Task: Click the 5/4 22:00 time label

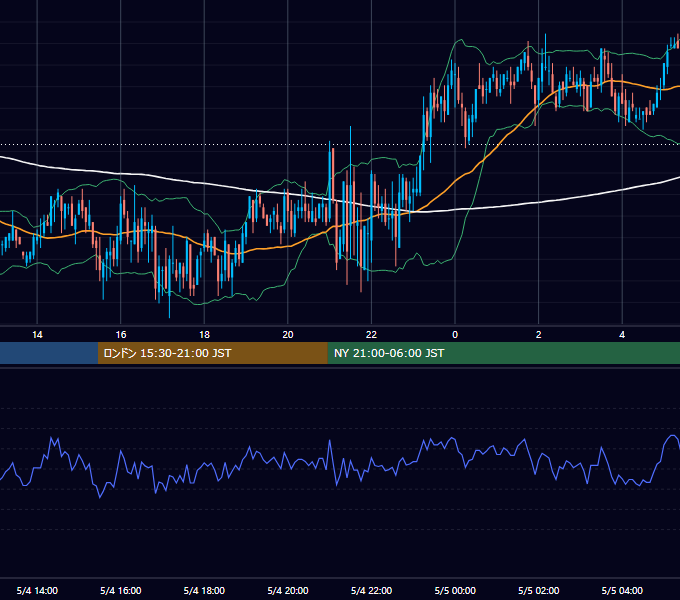Action: (371, 591)
